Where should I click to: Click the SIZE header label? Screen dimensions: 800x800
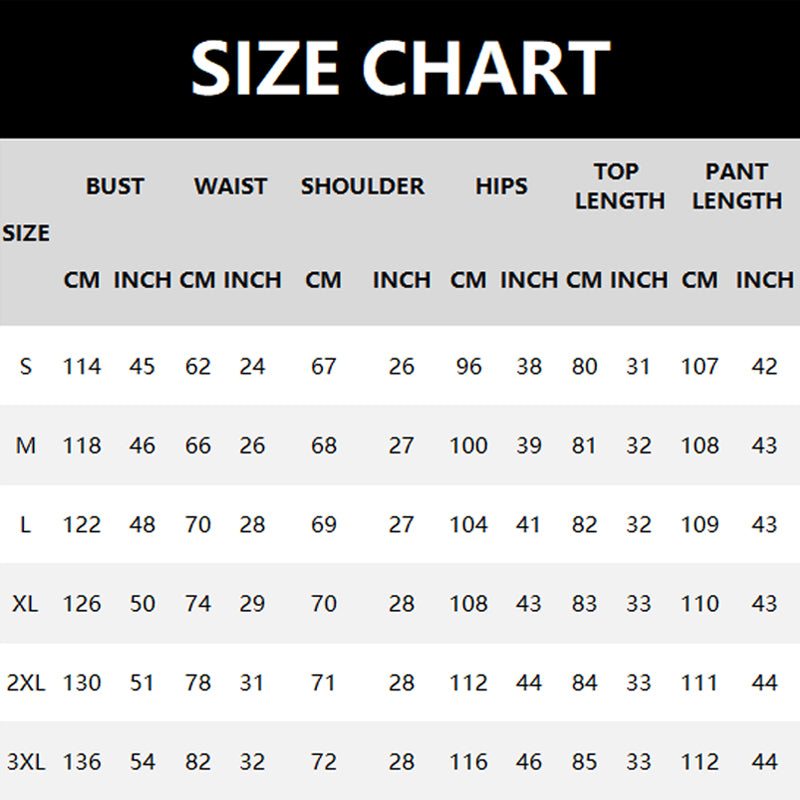(26, 233)
